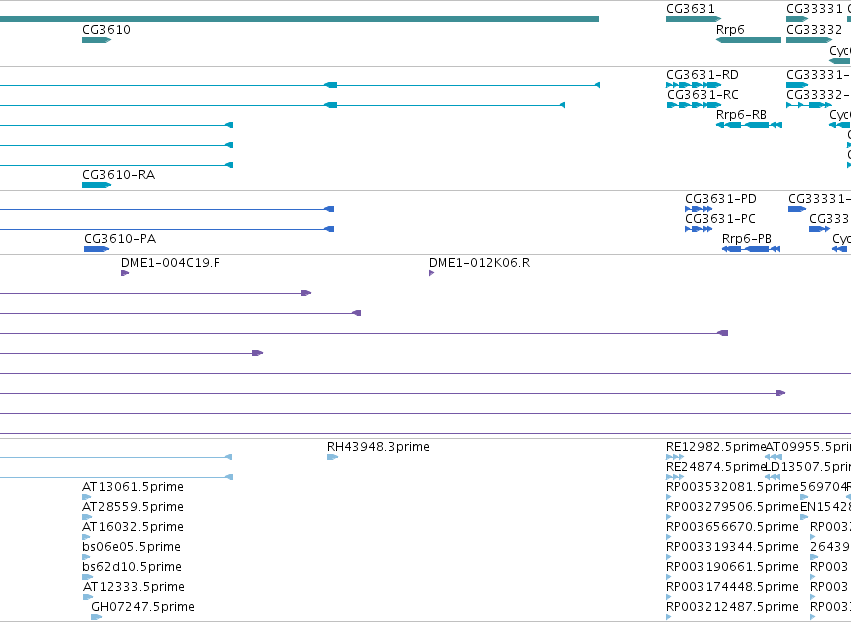Click the CG3631 gene label
The width and height of the screenshot is (851, 622).
pos(690,9)
